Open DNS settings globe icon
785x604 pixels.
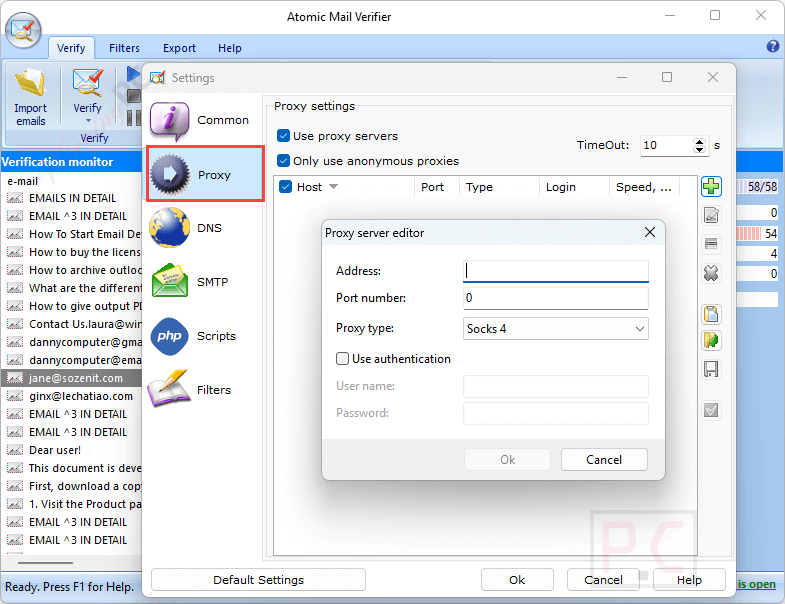tap(170, 228)
